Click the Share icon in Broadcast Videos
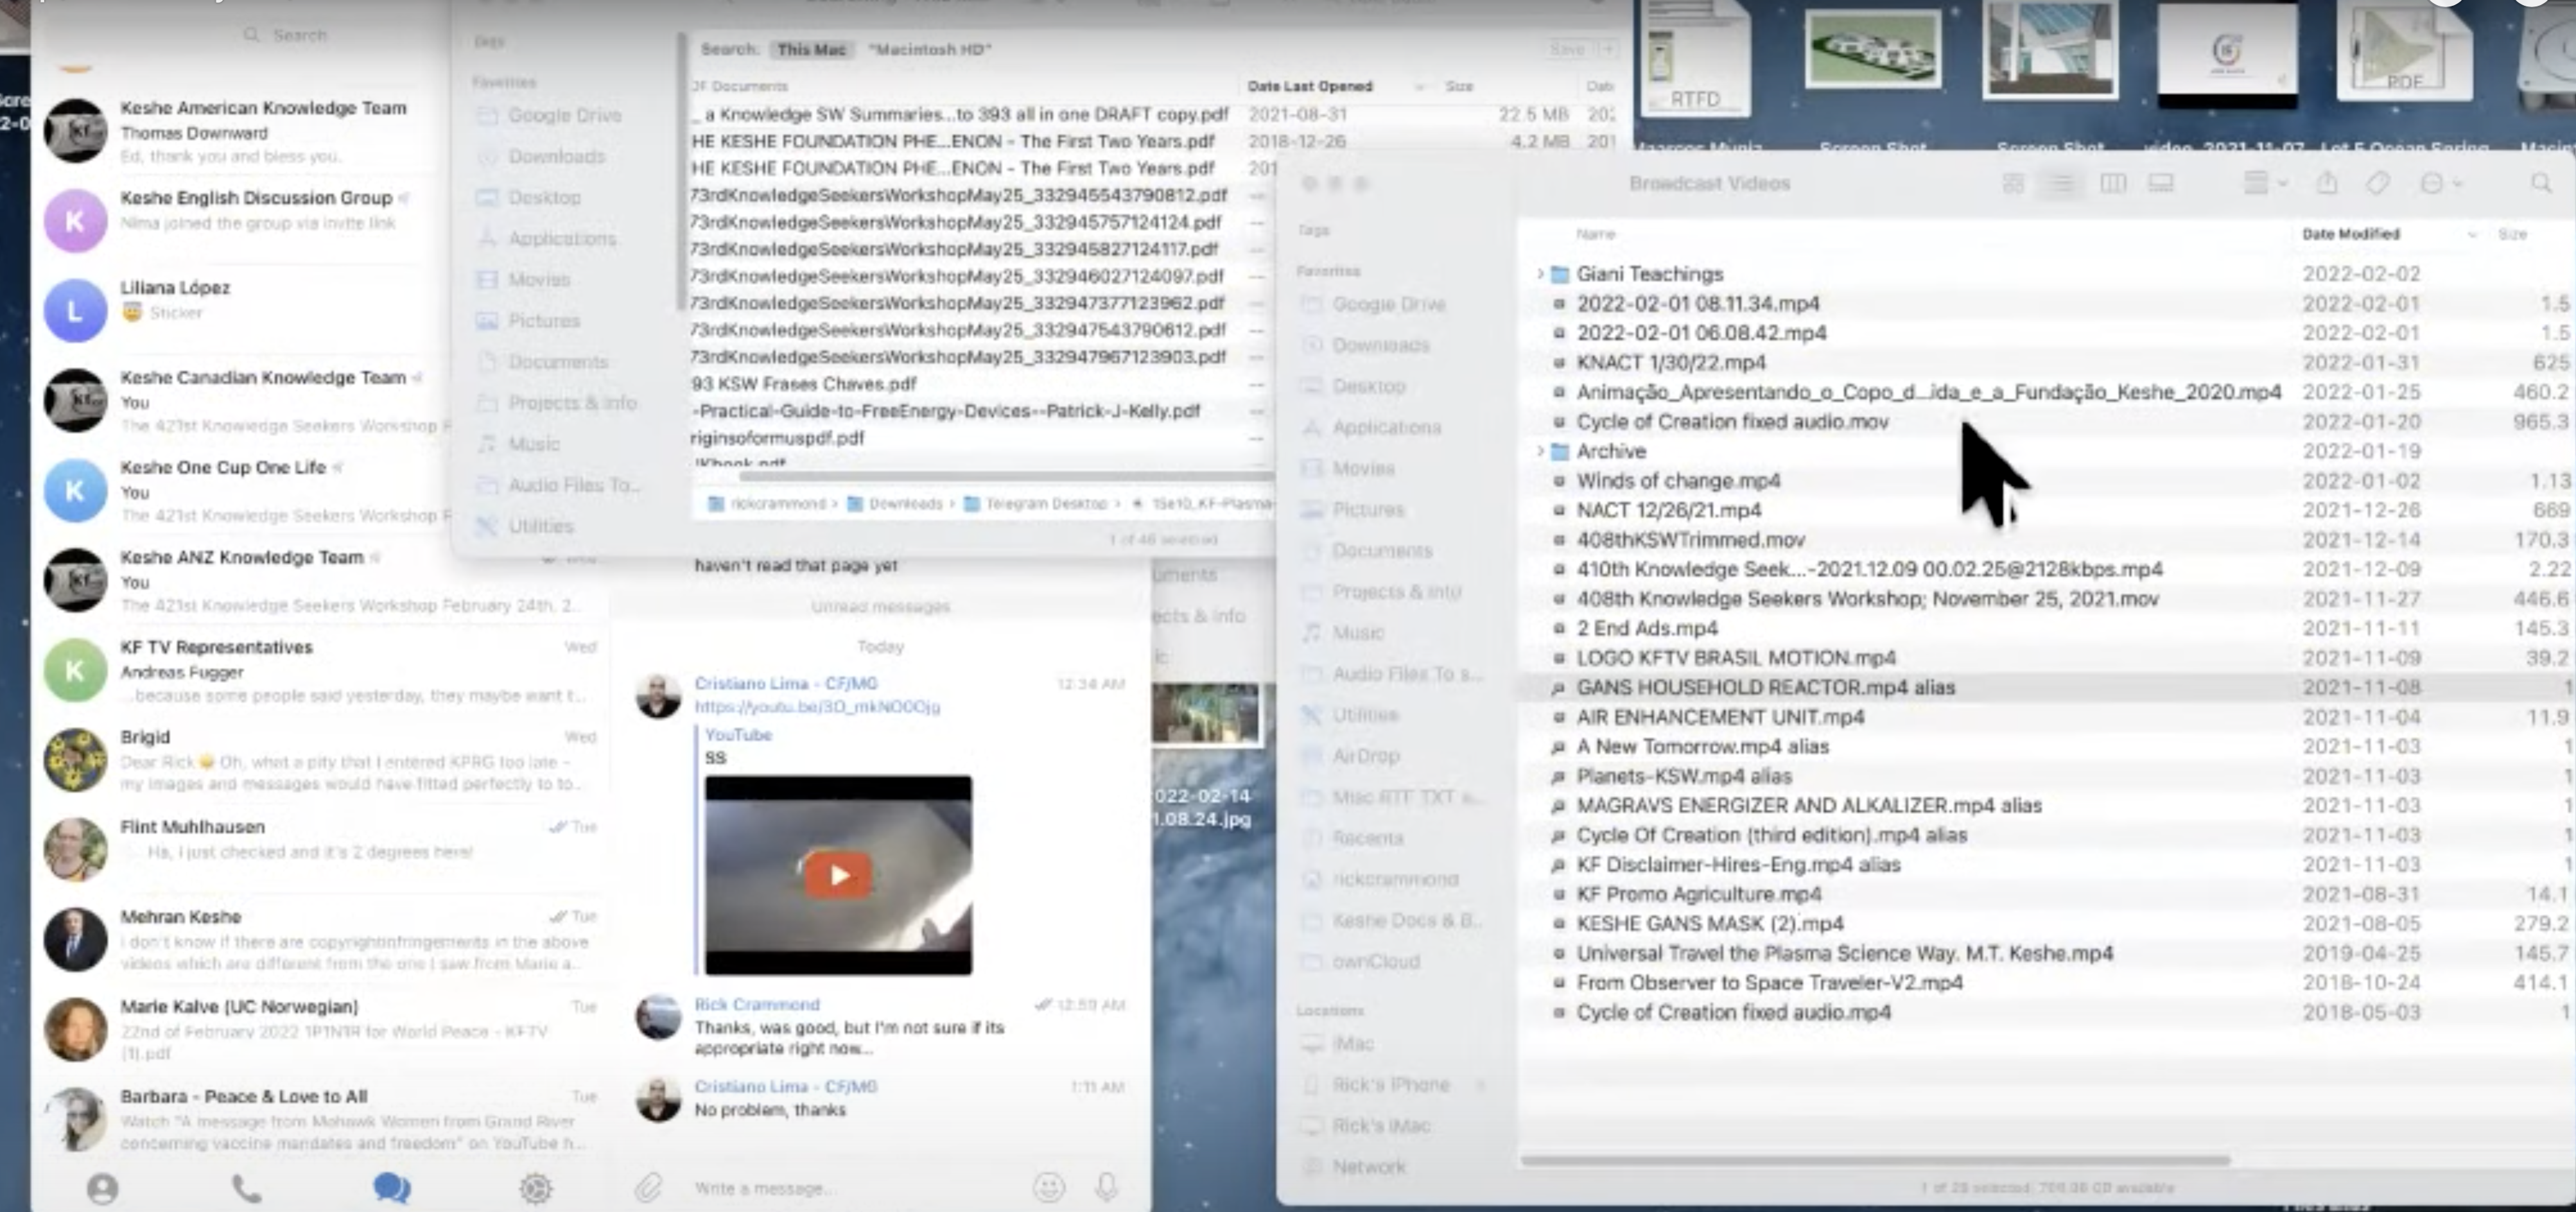This screenshot has width=2576, height=1212. [2327, 183]
